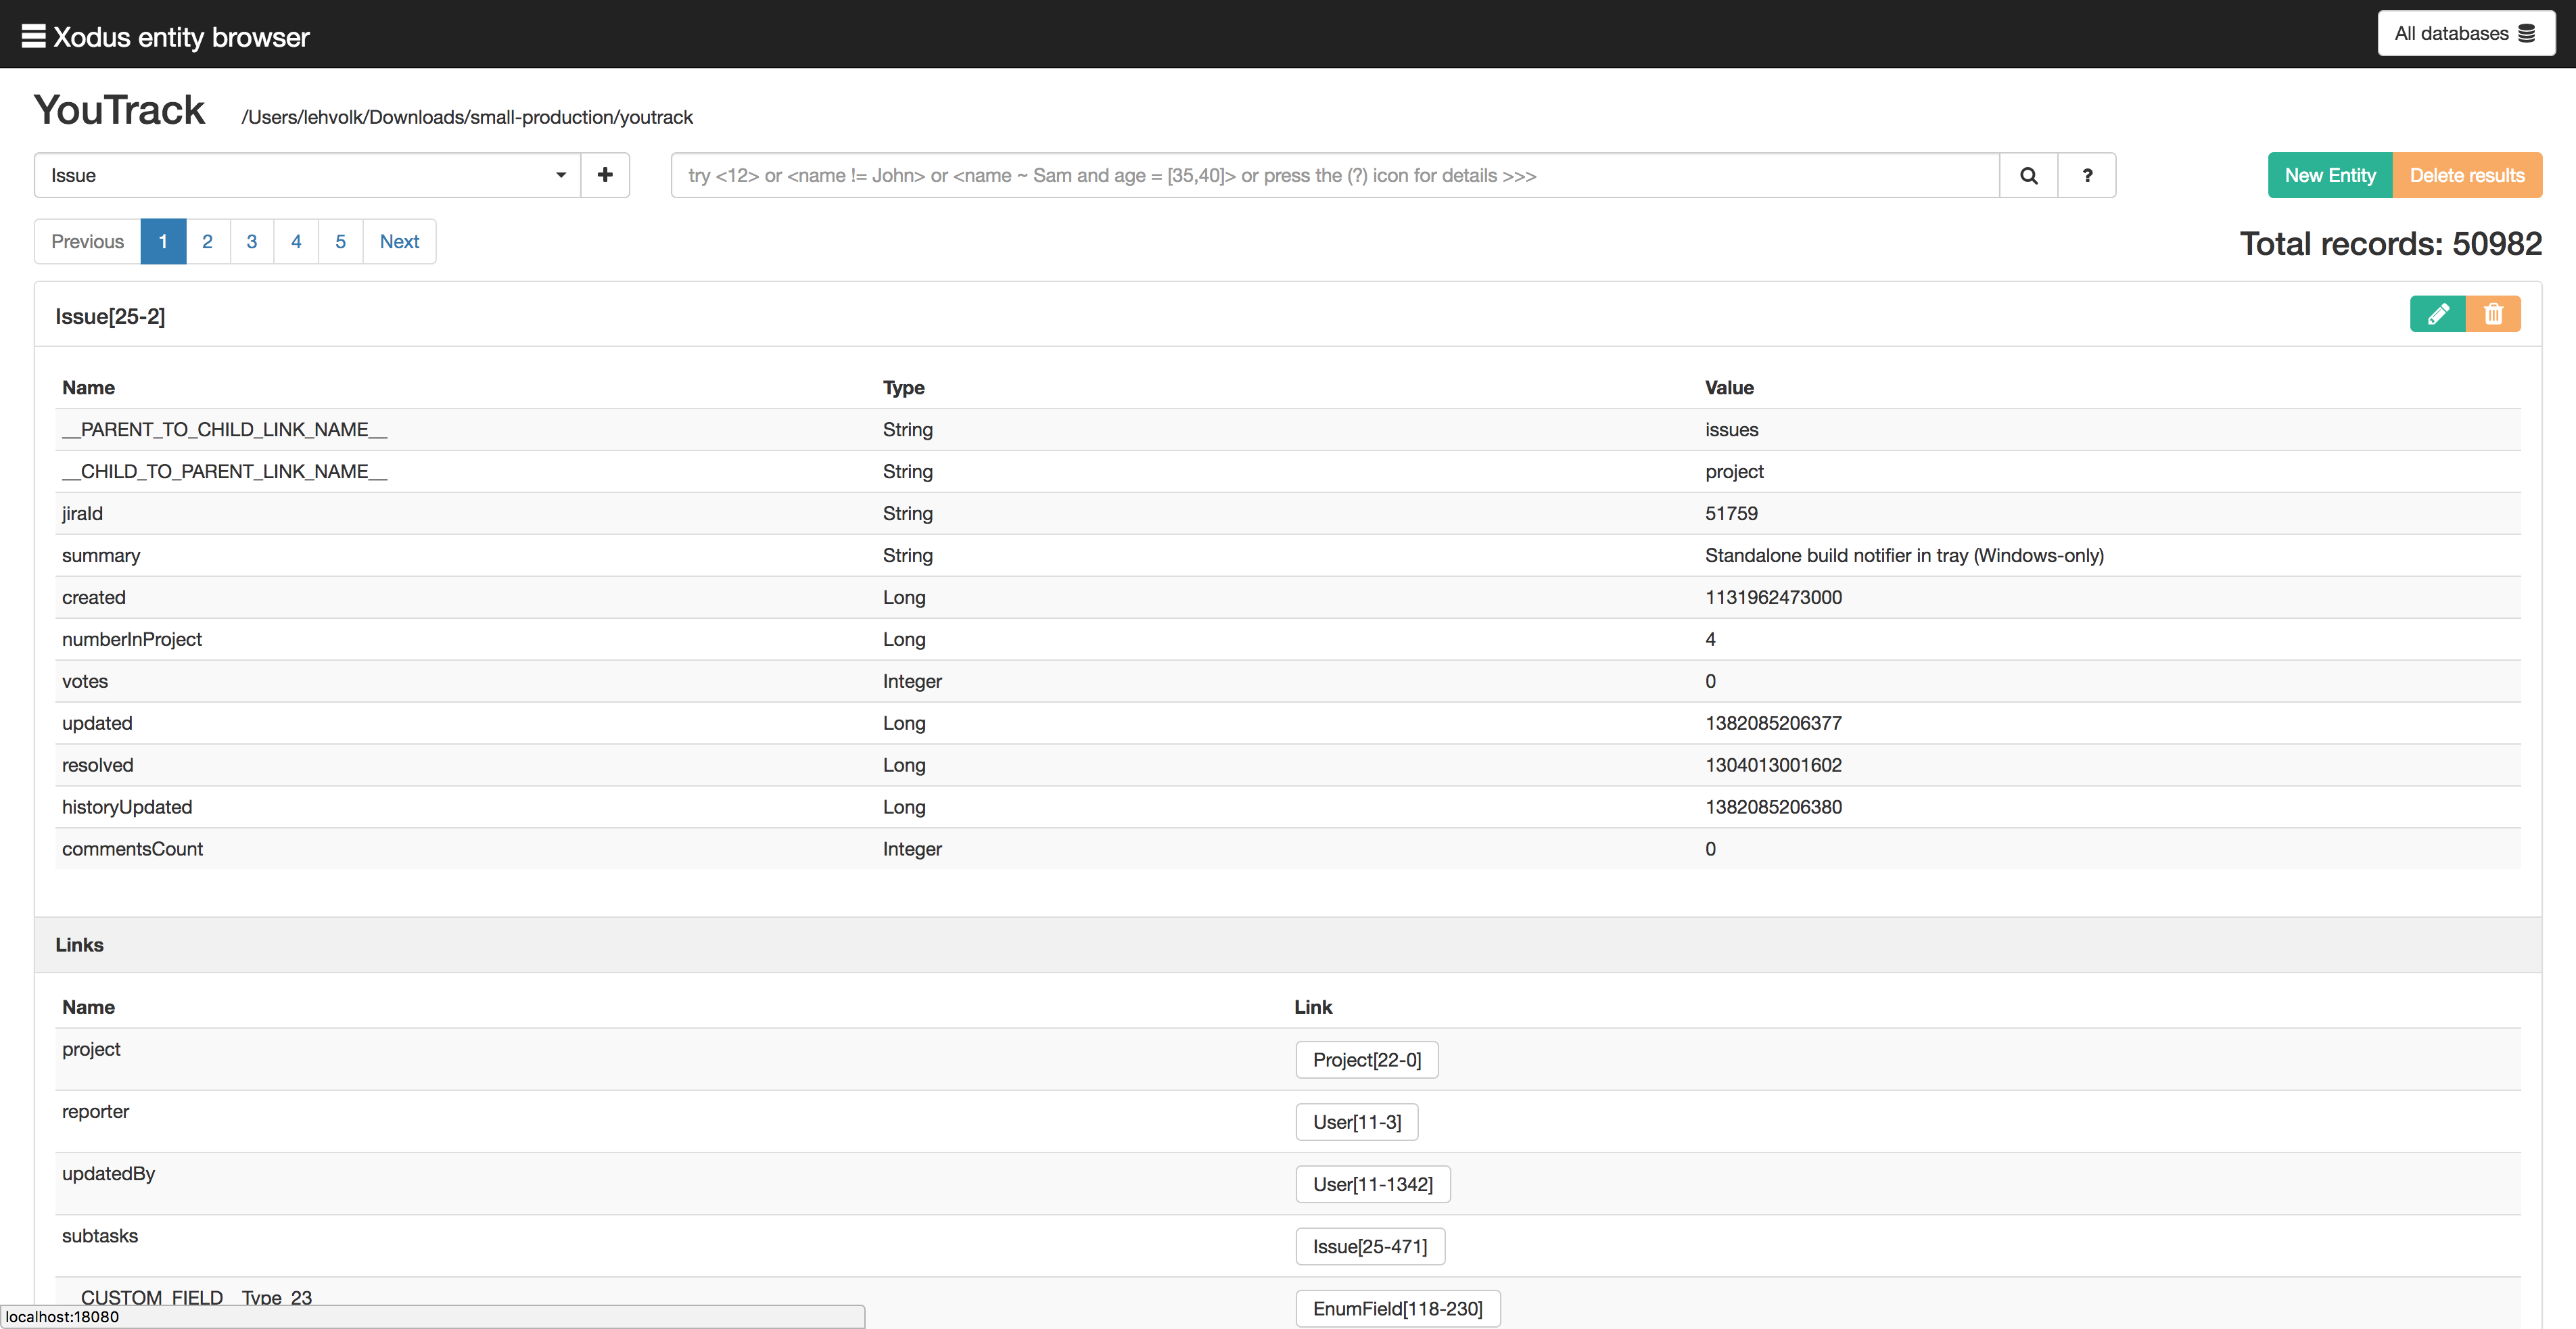
Task: Open All databases via database icon button
Action: (2465, 33)
